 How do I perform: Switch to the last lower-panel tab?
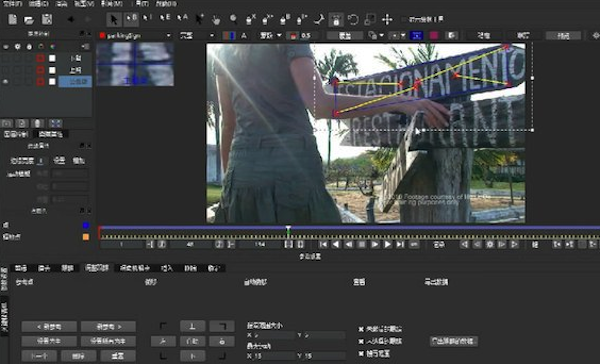[x=214, y=268]
